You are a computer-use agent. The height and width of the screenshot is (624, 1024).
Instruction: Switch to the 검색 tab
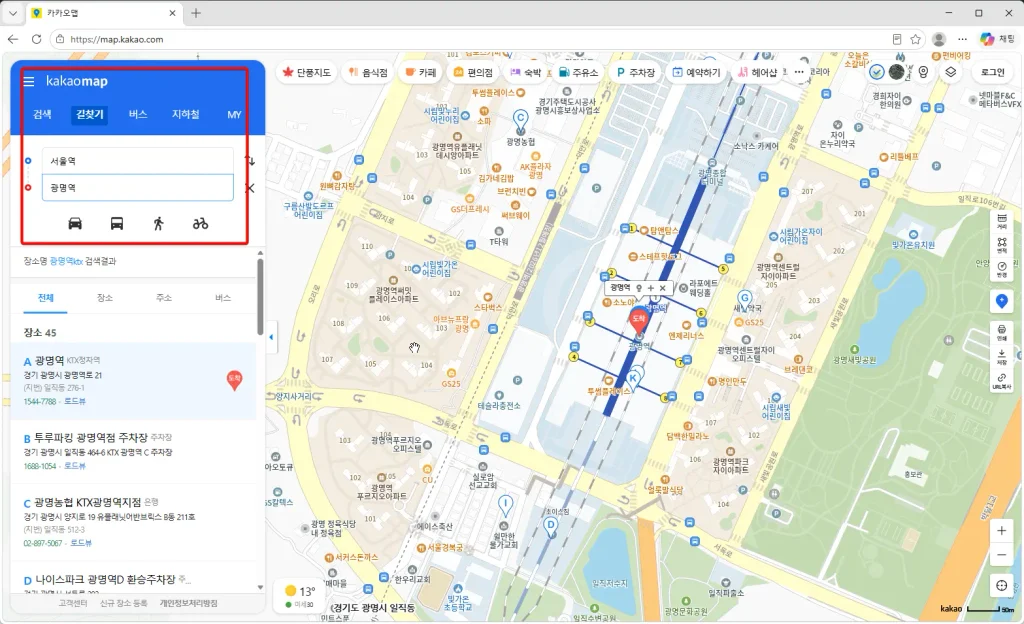[42, 114]
